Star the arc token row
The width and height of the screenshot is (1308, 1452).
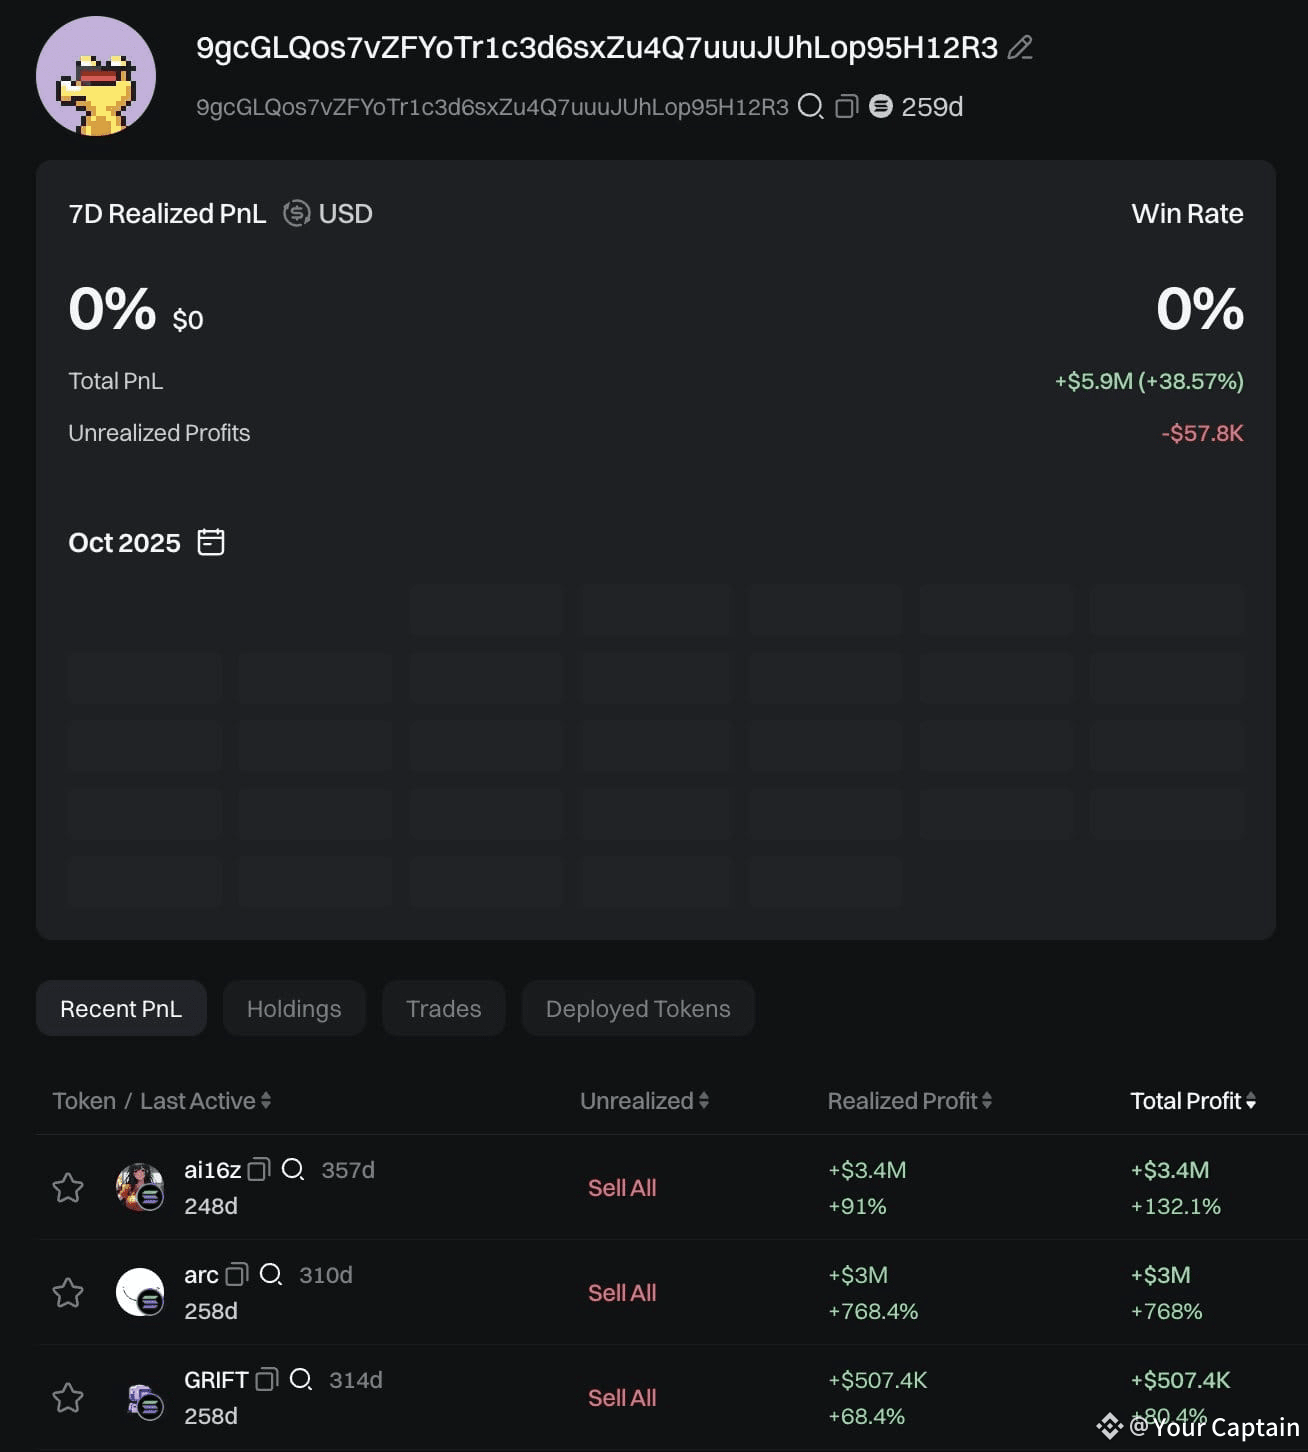(x=68, y=1292)
